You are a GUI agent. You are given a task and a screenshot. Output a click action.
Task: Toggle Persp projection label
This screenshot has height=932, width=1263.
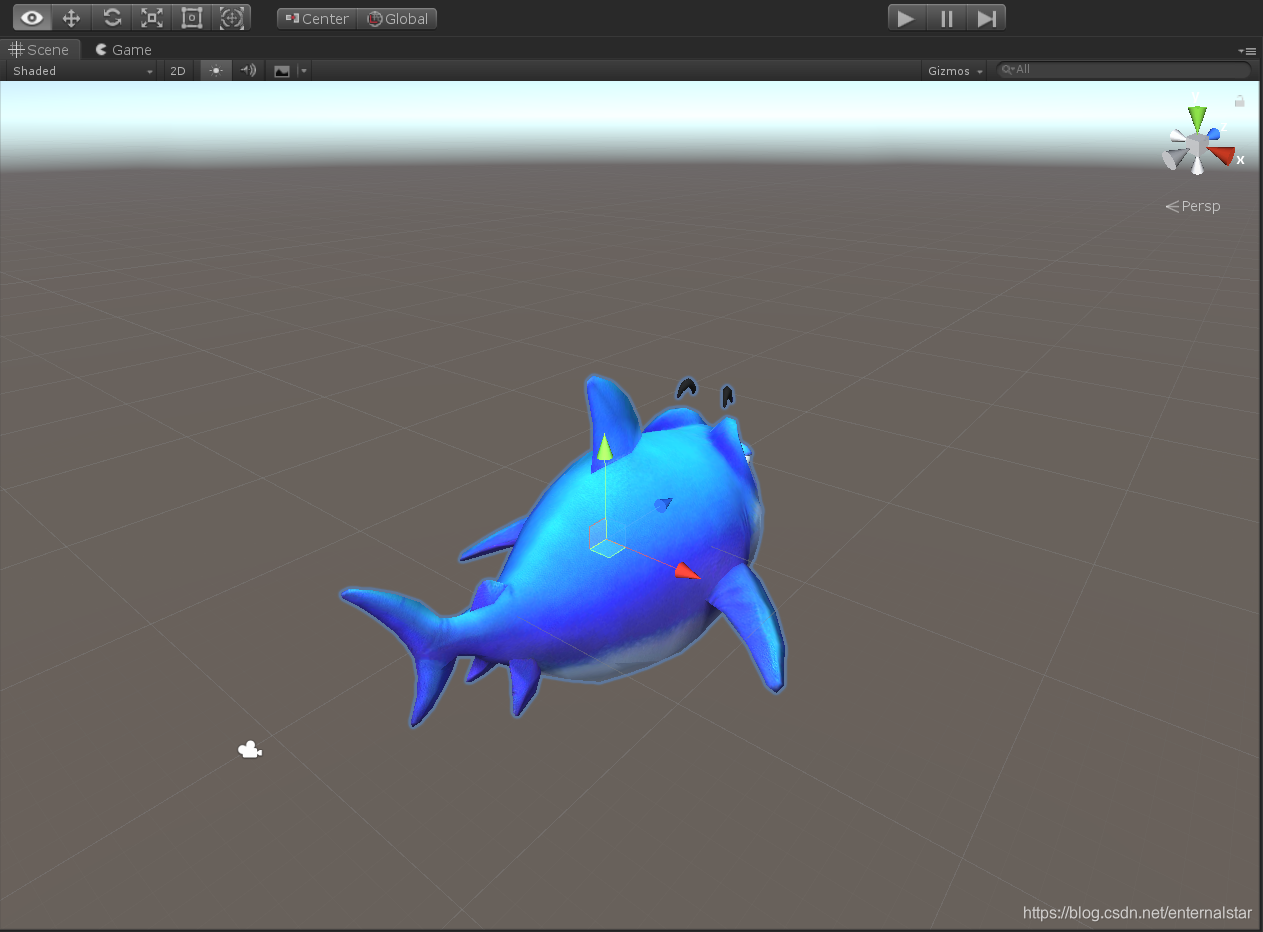(x=1193, y=206)
